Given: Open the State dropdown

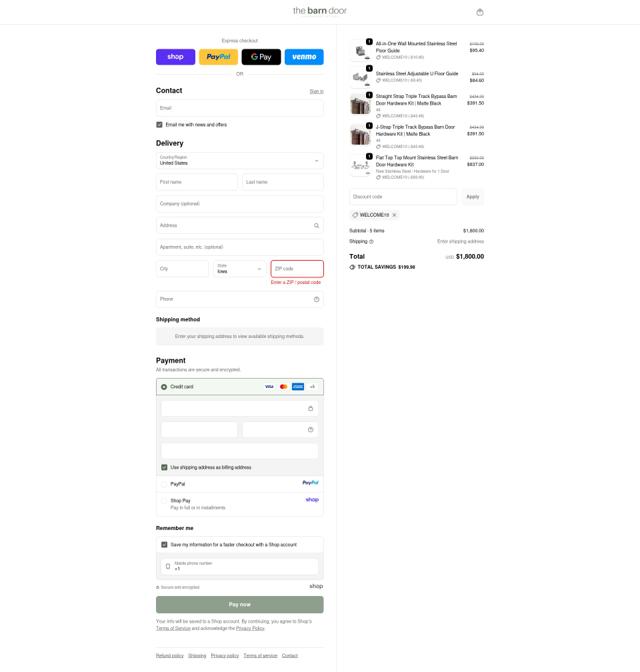Looking at the screenshot, I should tap(240, 269).
